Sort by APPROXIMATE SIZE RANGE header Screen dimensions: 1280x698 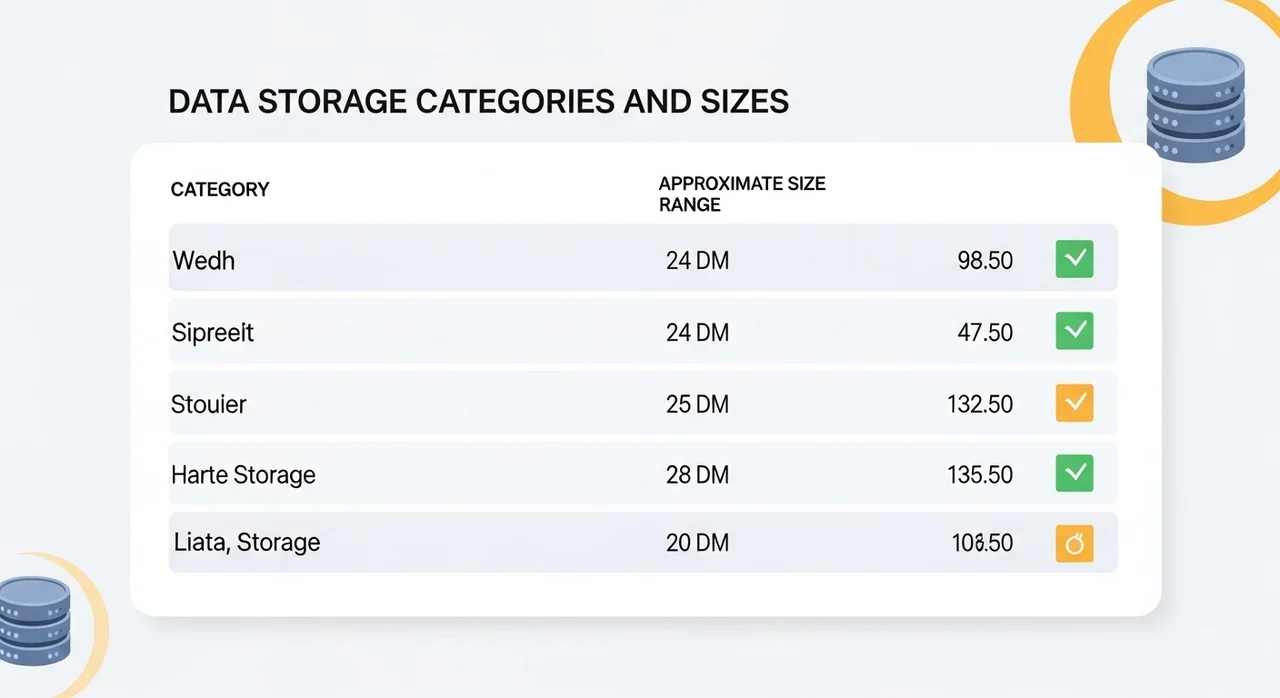pos(741,194)
